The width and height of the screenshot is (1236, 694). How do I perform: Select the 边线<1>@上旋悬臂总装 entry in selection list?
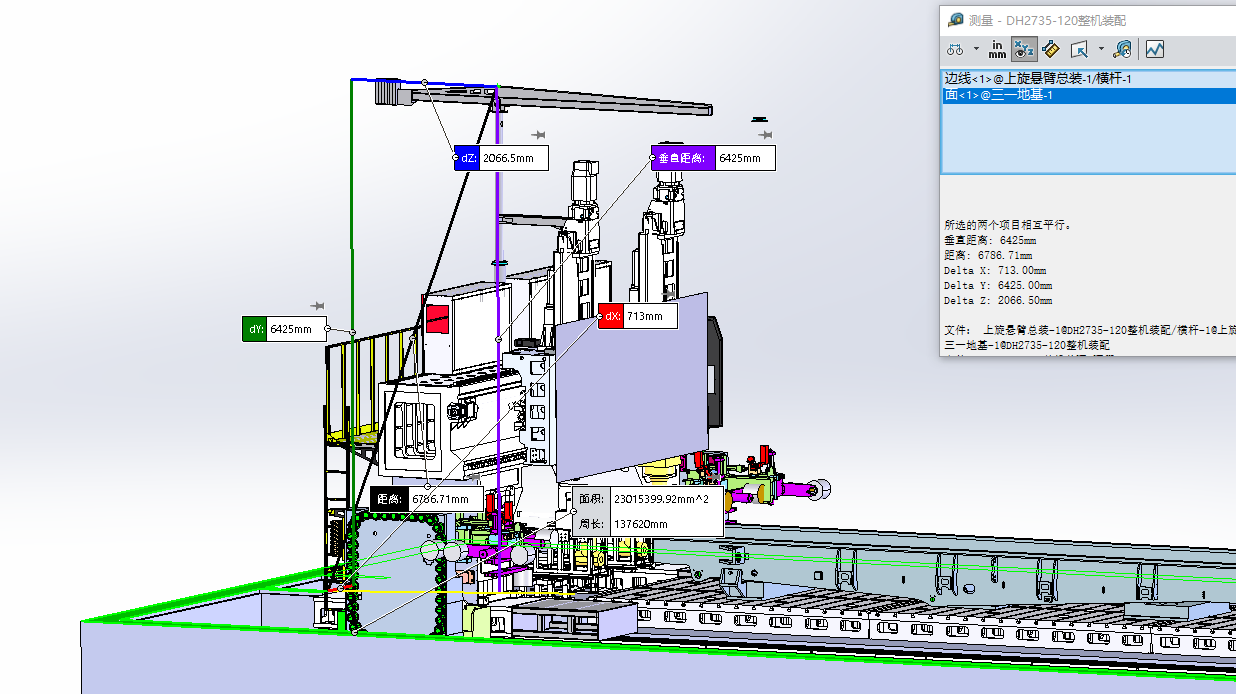pyautogui.click(x=1038, y=78)
